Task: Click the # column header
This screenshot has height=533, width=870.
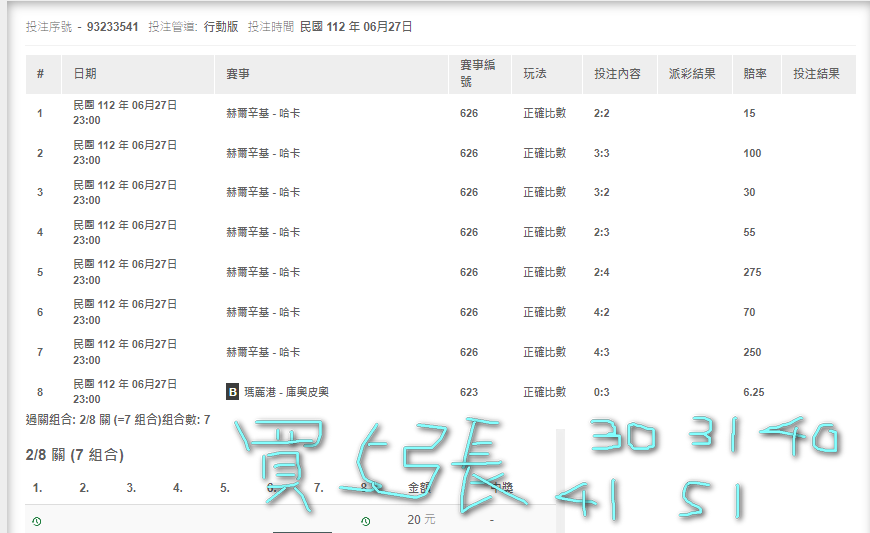Action: click(41, 74)
